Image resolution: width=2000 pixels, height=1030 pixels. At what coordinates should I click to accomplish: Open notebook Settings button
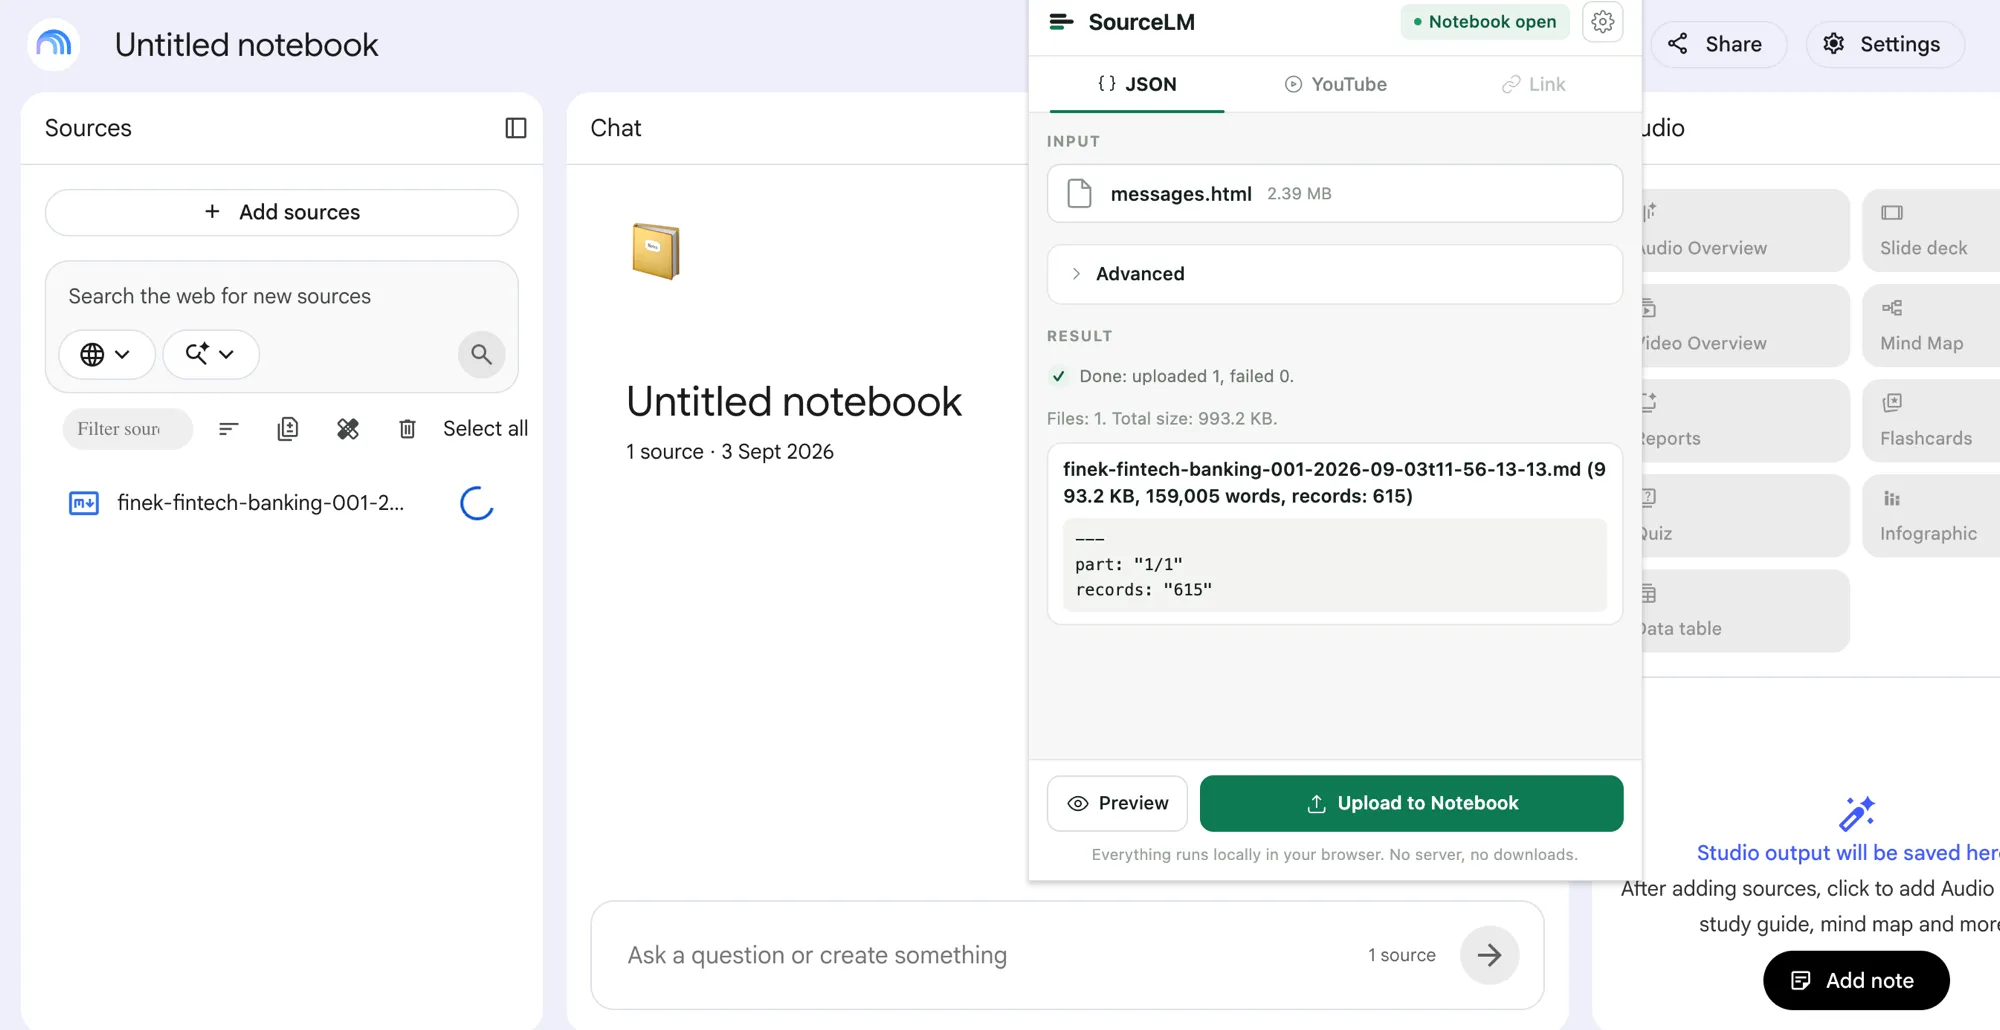coord(1885,44)
